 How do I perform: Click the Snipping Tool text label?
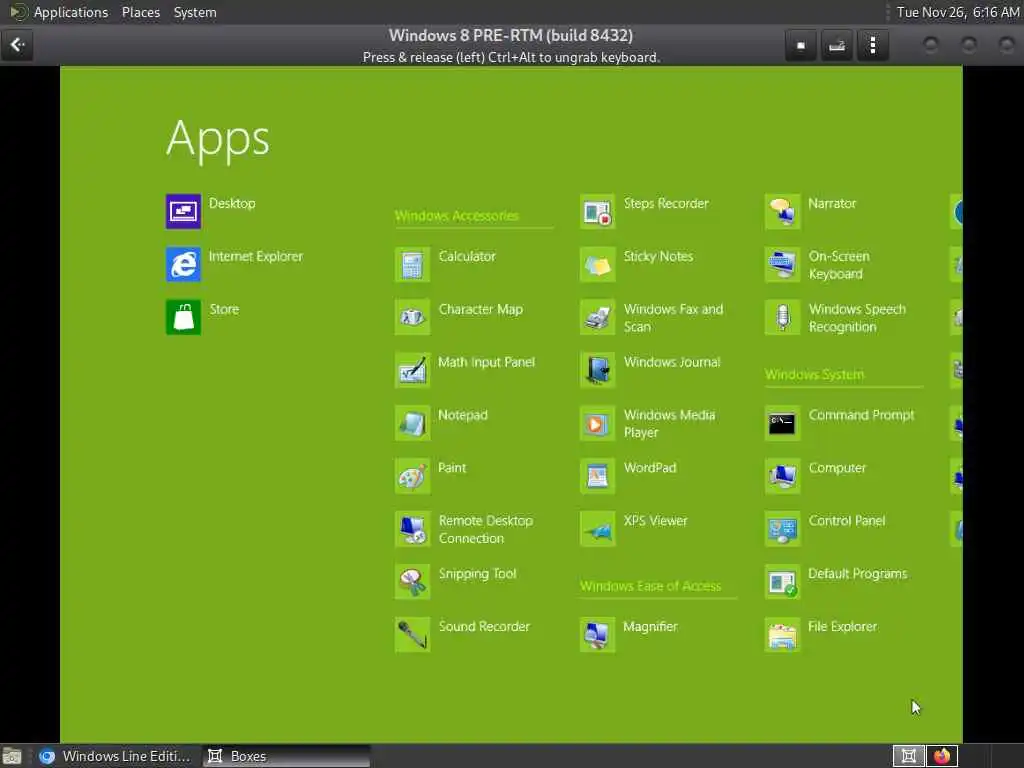tap(477, 573)
